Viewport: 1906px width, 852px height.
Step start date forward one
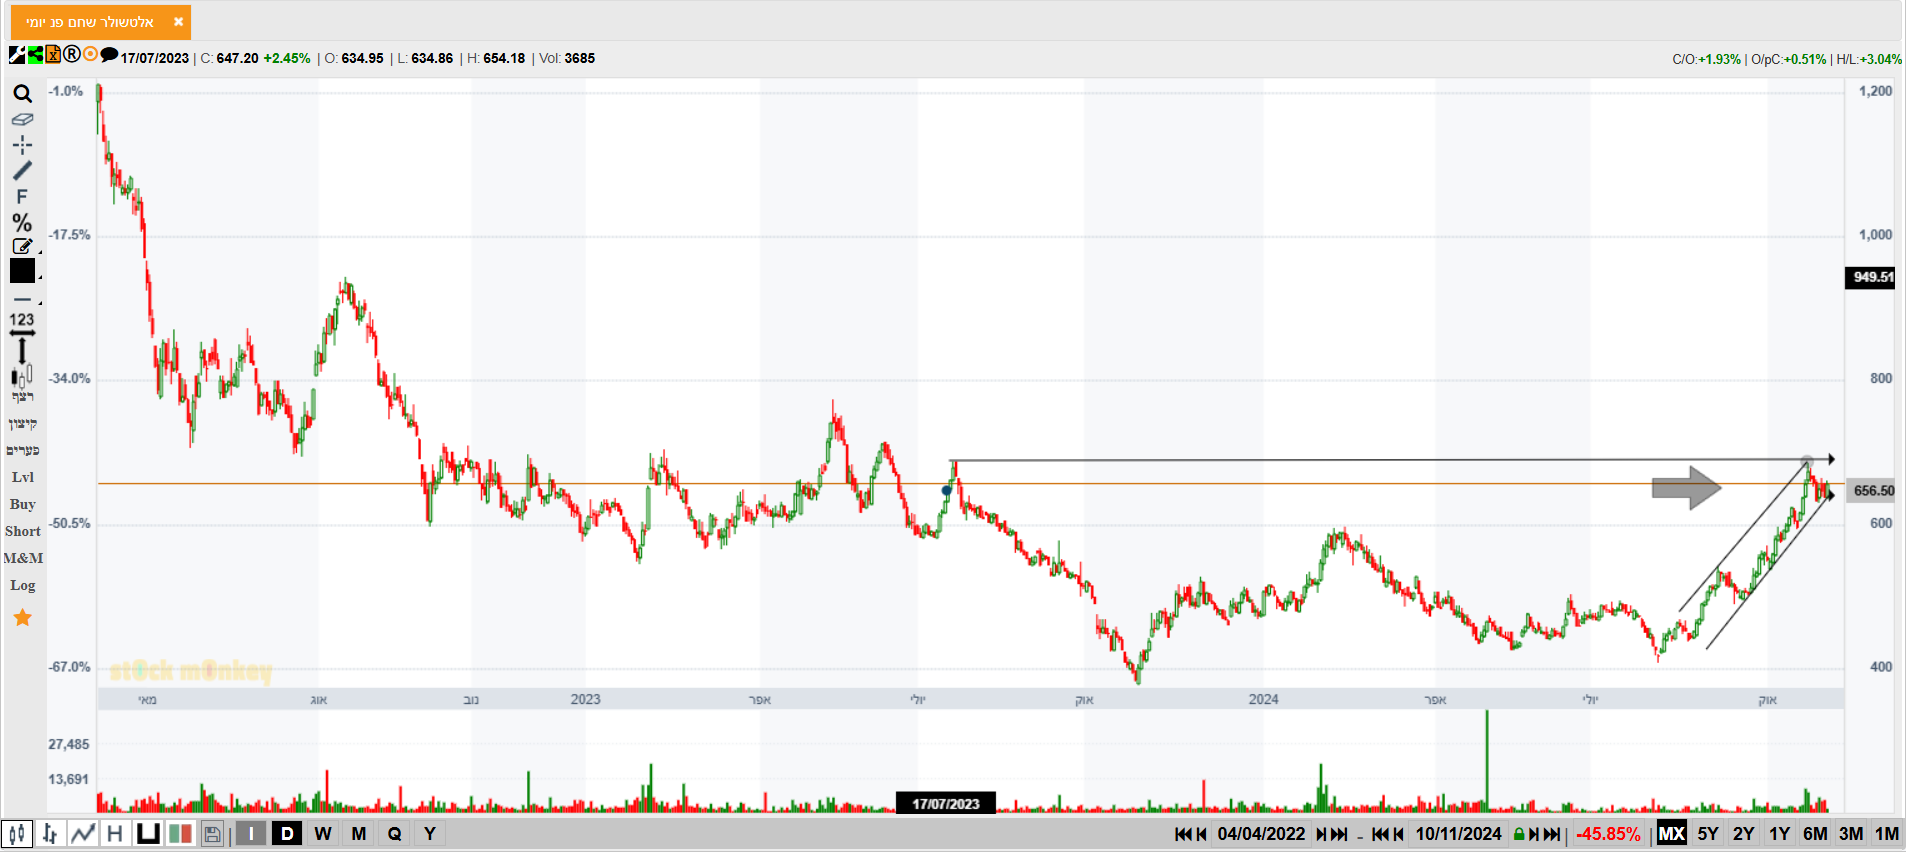1322,834
